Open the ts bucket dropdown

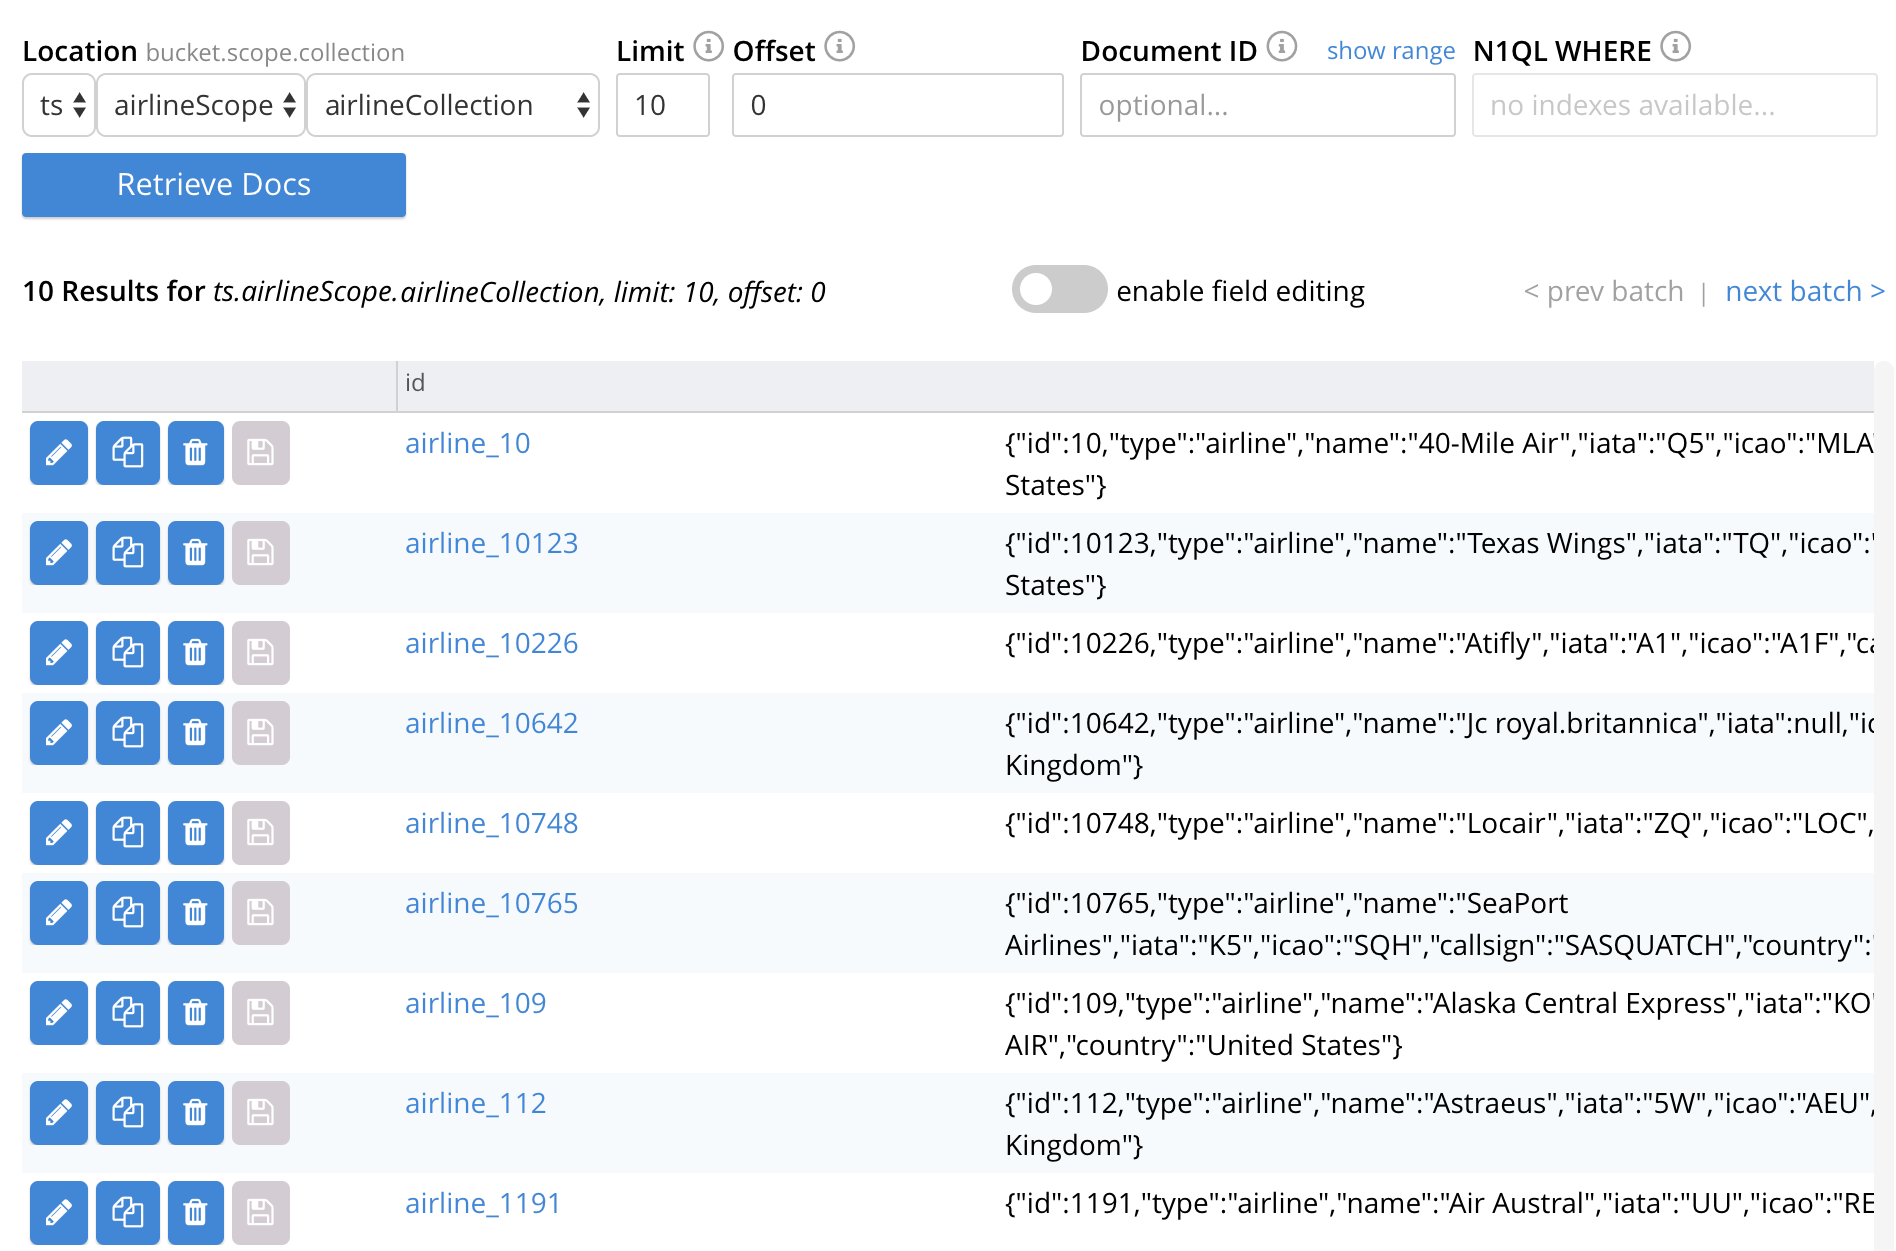[x=59, y=105]
